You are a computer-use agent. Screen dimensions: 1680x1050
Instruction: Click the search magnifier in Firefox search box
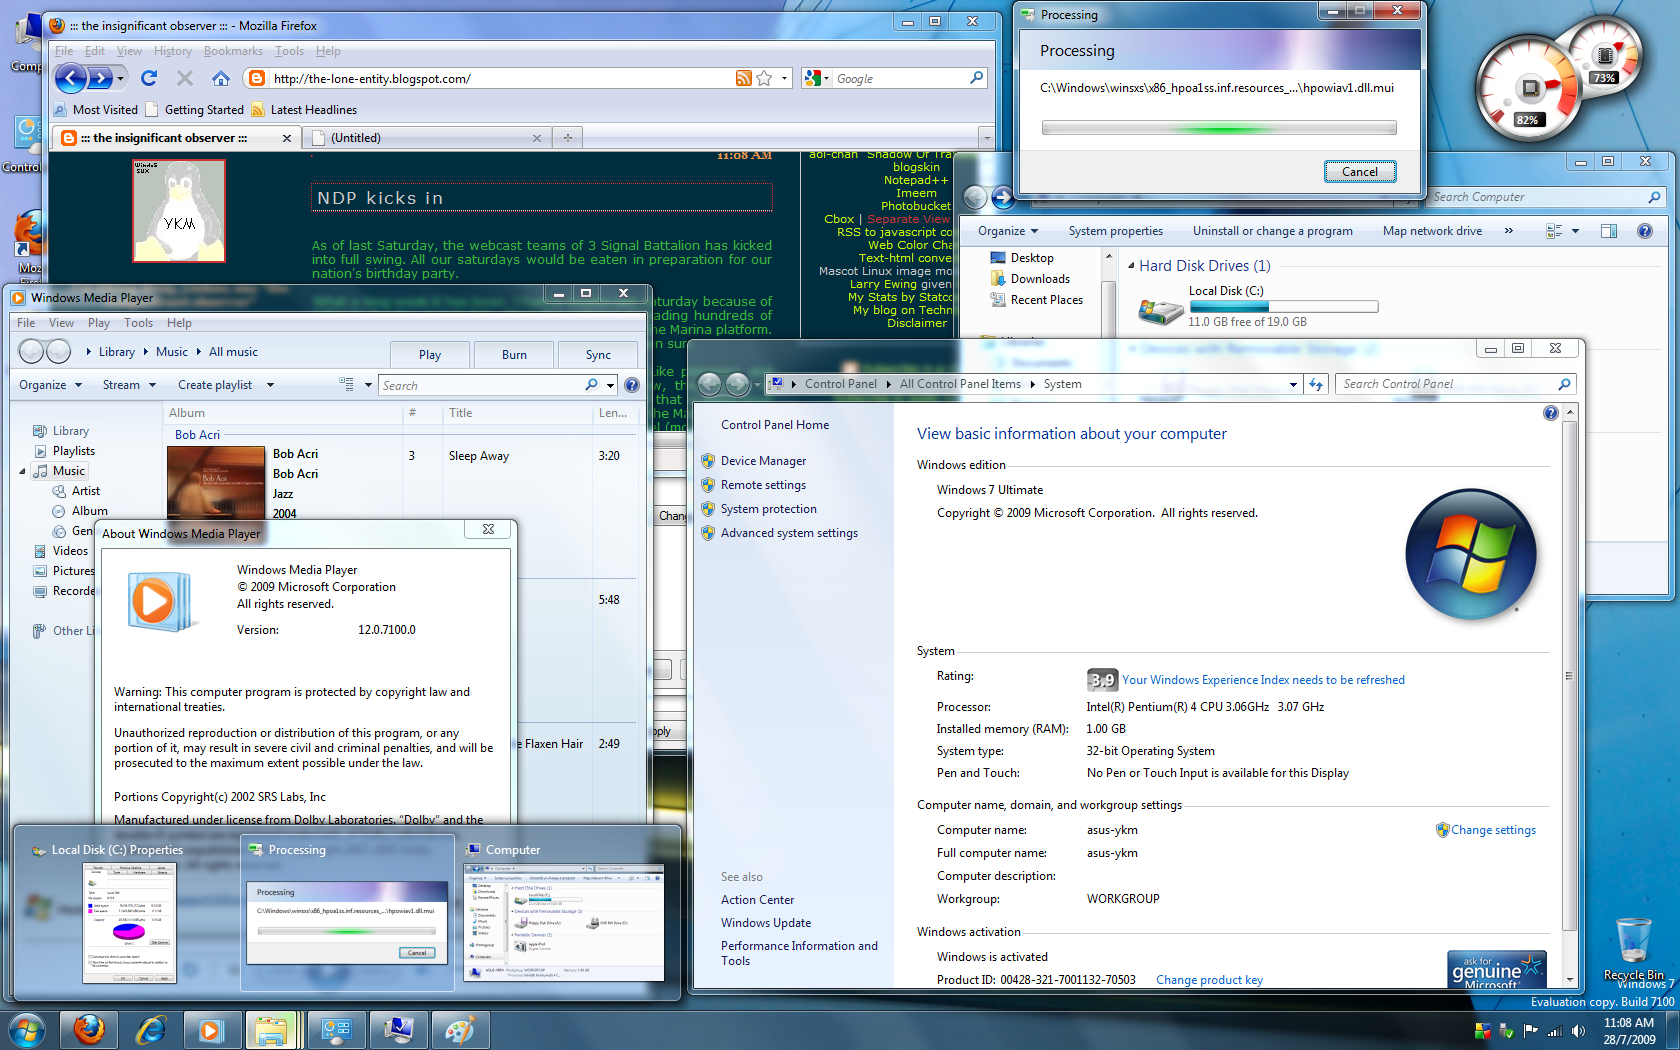point(977,78)
